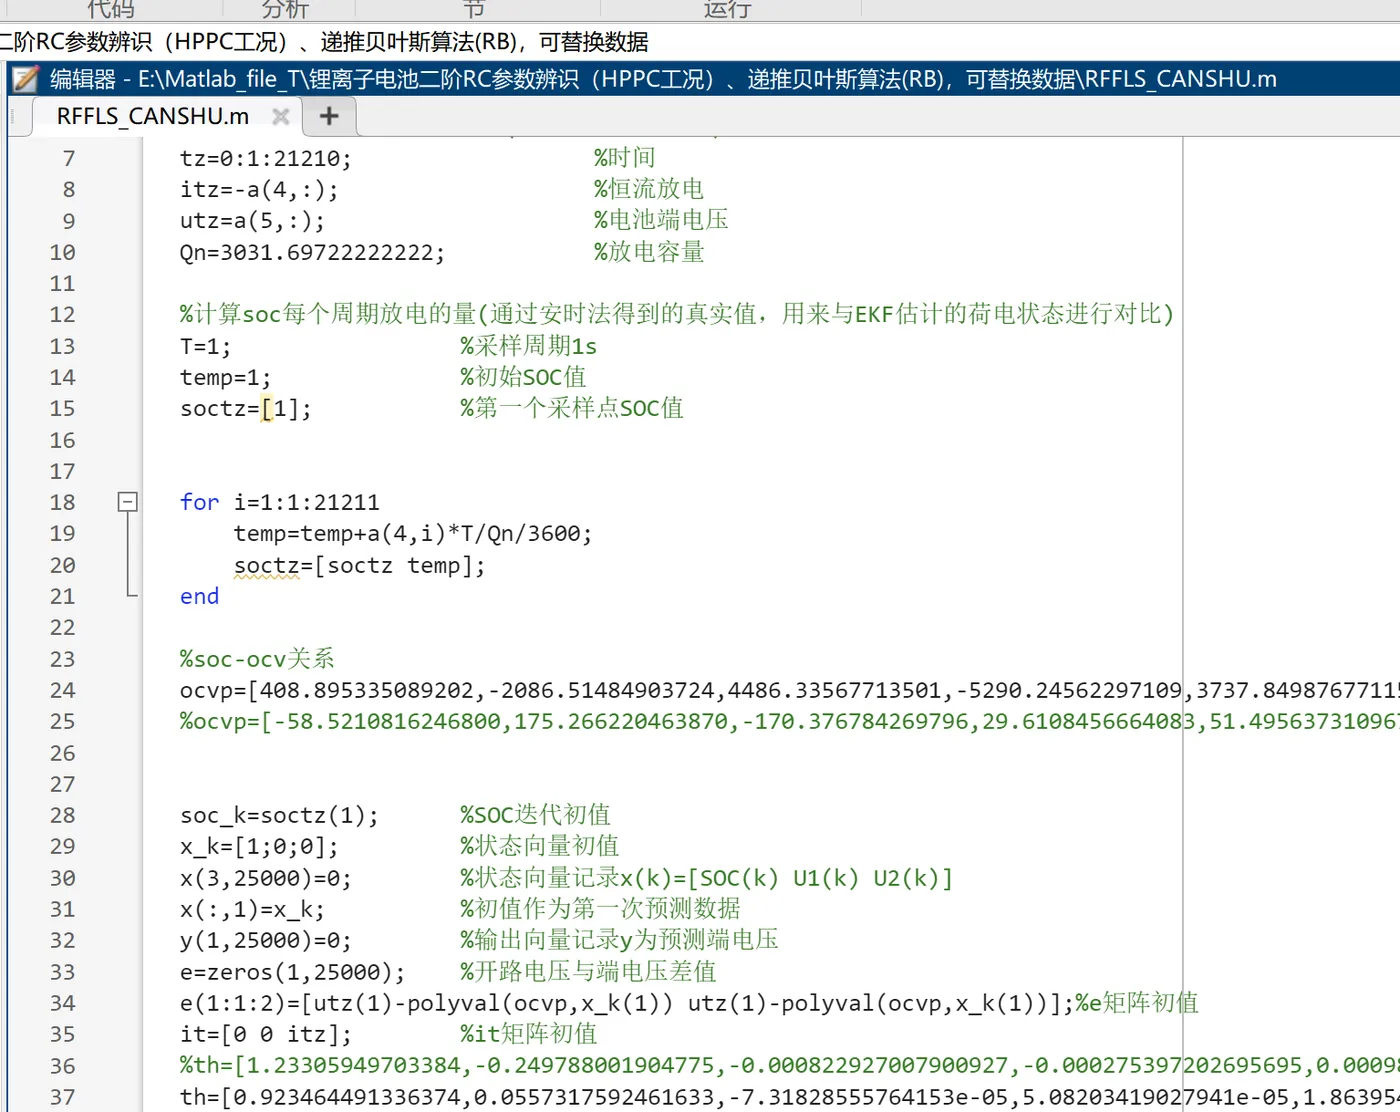Image resolution: width=1400 pixels, height=1112 pixels.
Task: Click the '%计算soc每个周期放电的量' comment line
Action: (x=677, y=314)
